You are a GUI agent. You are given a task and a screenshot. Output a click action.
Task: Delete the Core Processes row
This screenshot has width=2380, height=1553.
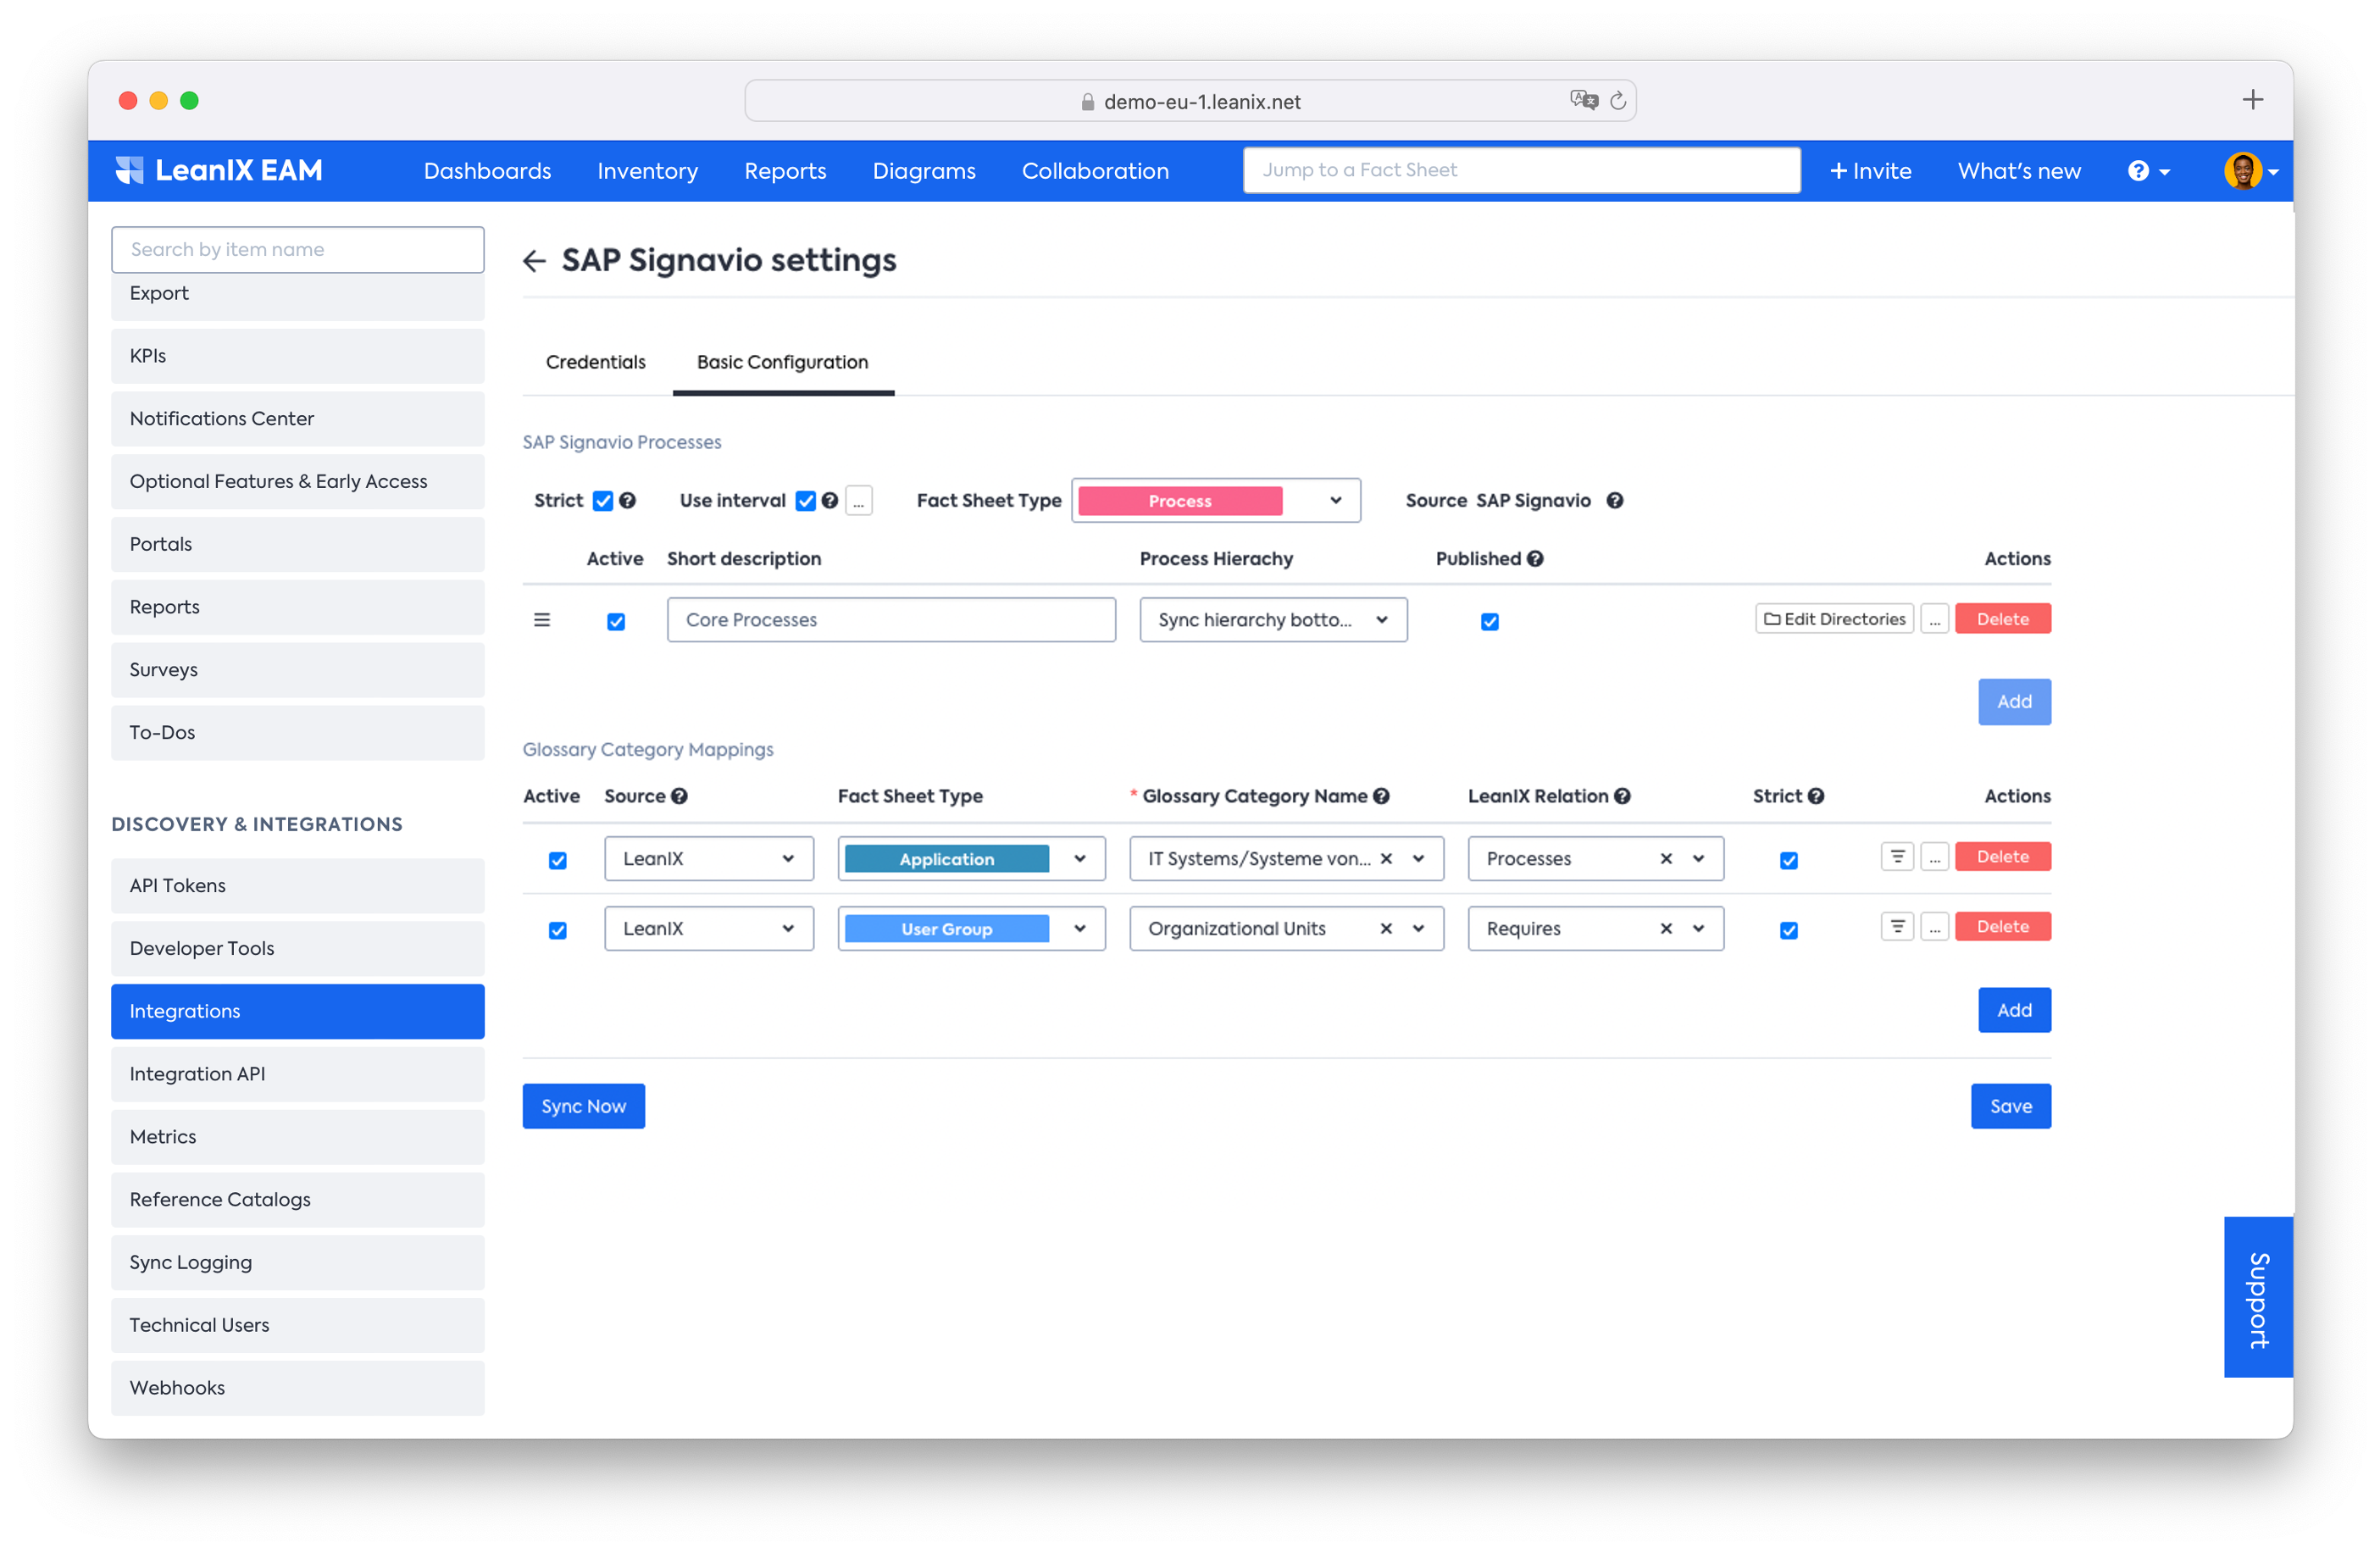[2003, 619]
